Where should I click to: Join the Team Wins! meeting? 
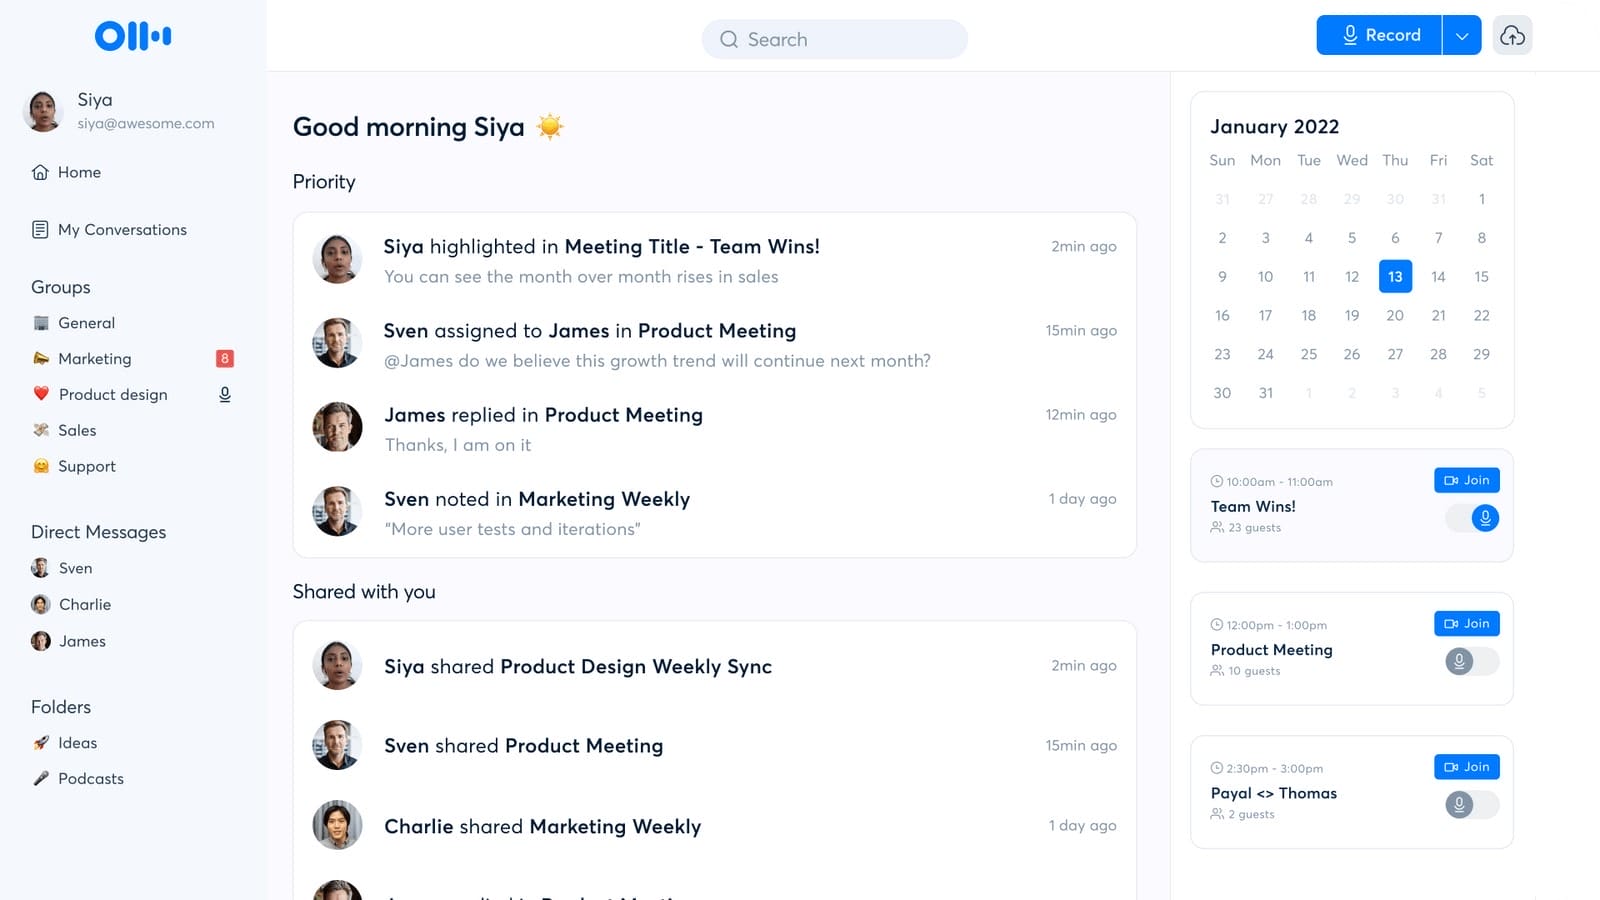coord(1466,480)
